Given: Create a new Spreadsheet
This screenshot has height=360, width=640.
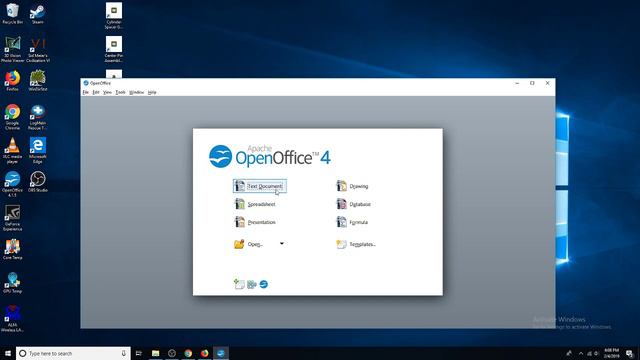Looking at the screenshot, I should [256, 204].
